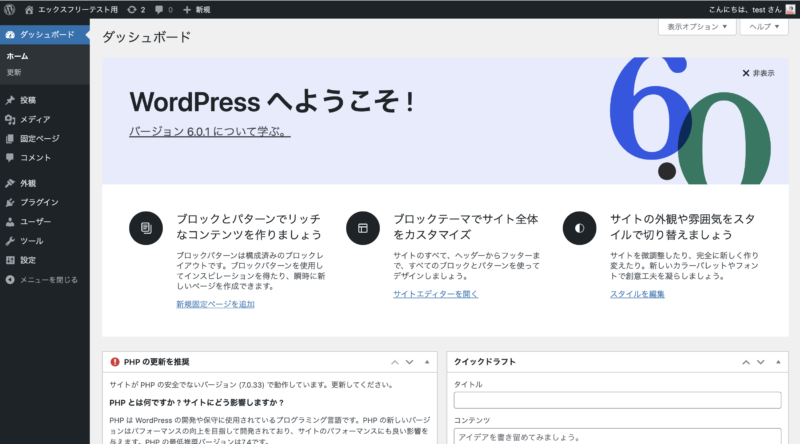Follow バージョン 6.0.1 について学ぶ link

(x=210, y=132)
